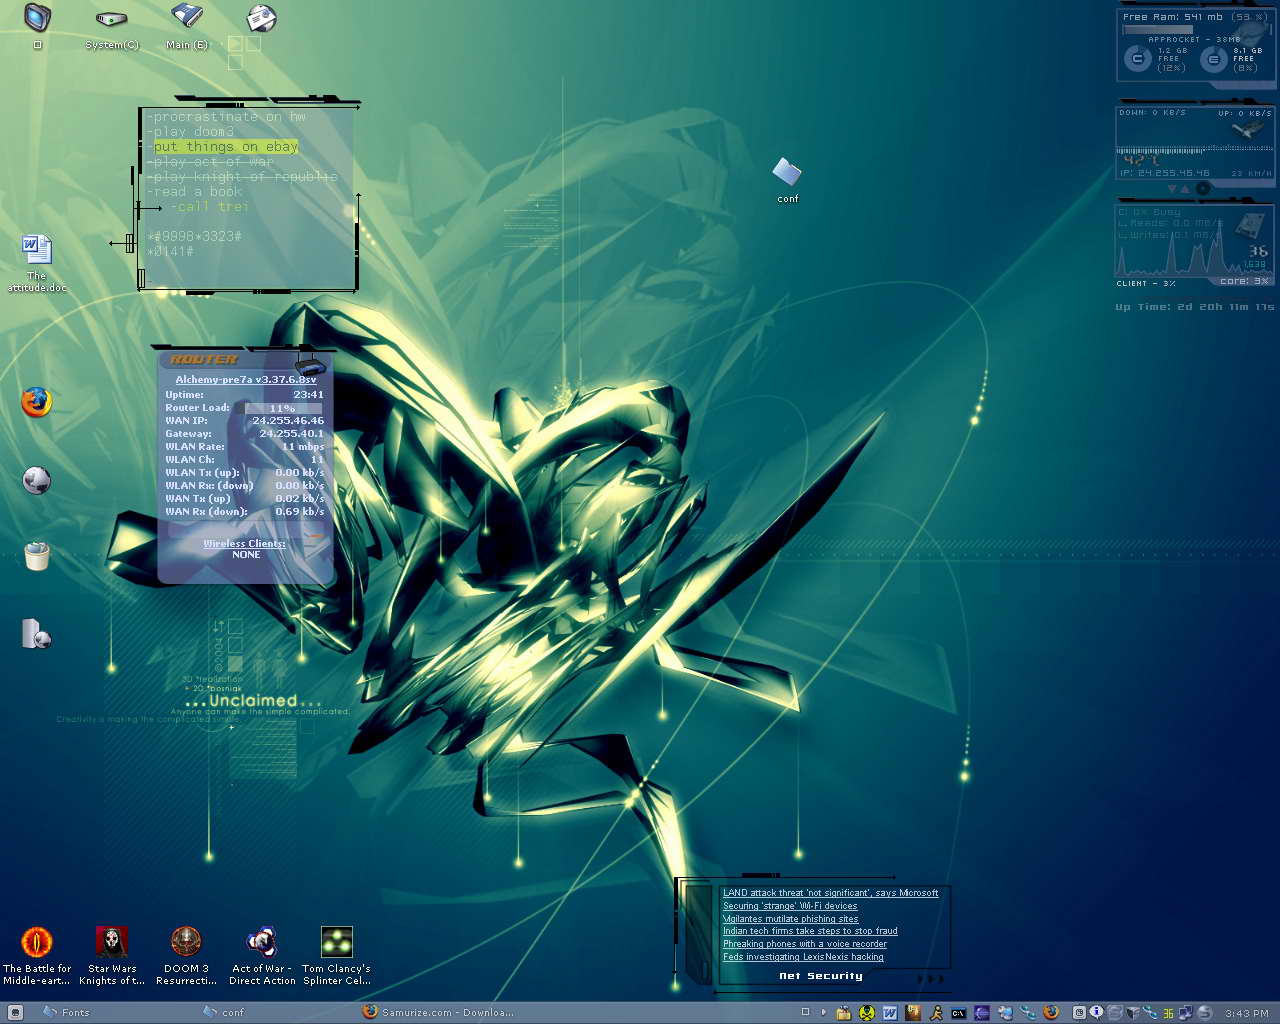Switch to the Samurize.com Firefox taskbar window
The width and height of the screenshot is (1280, 1024).
click(440, 1012)
